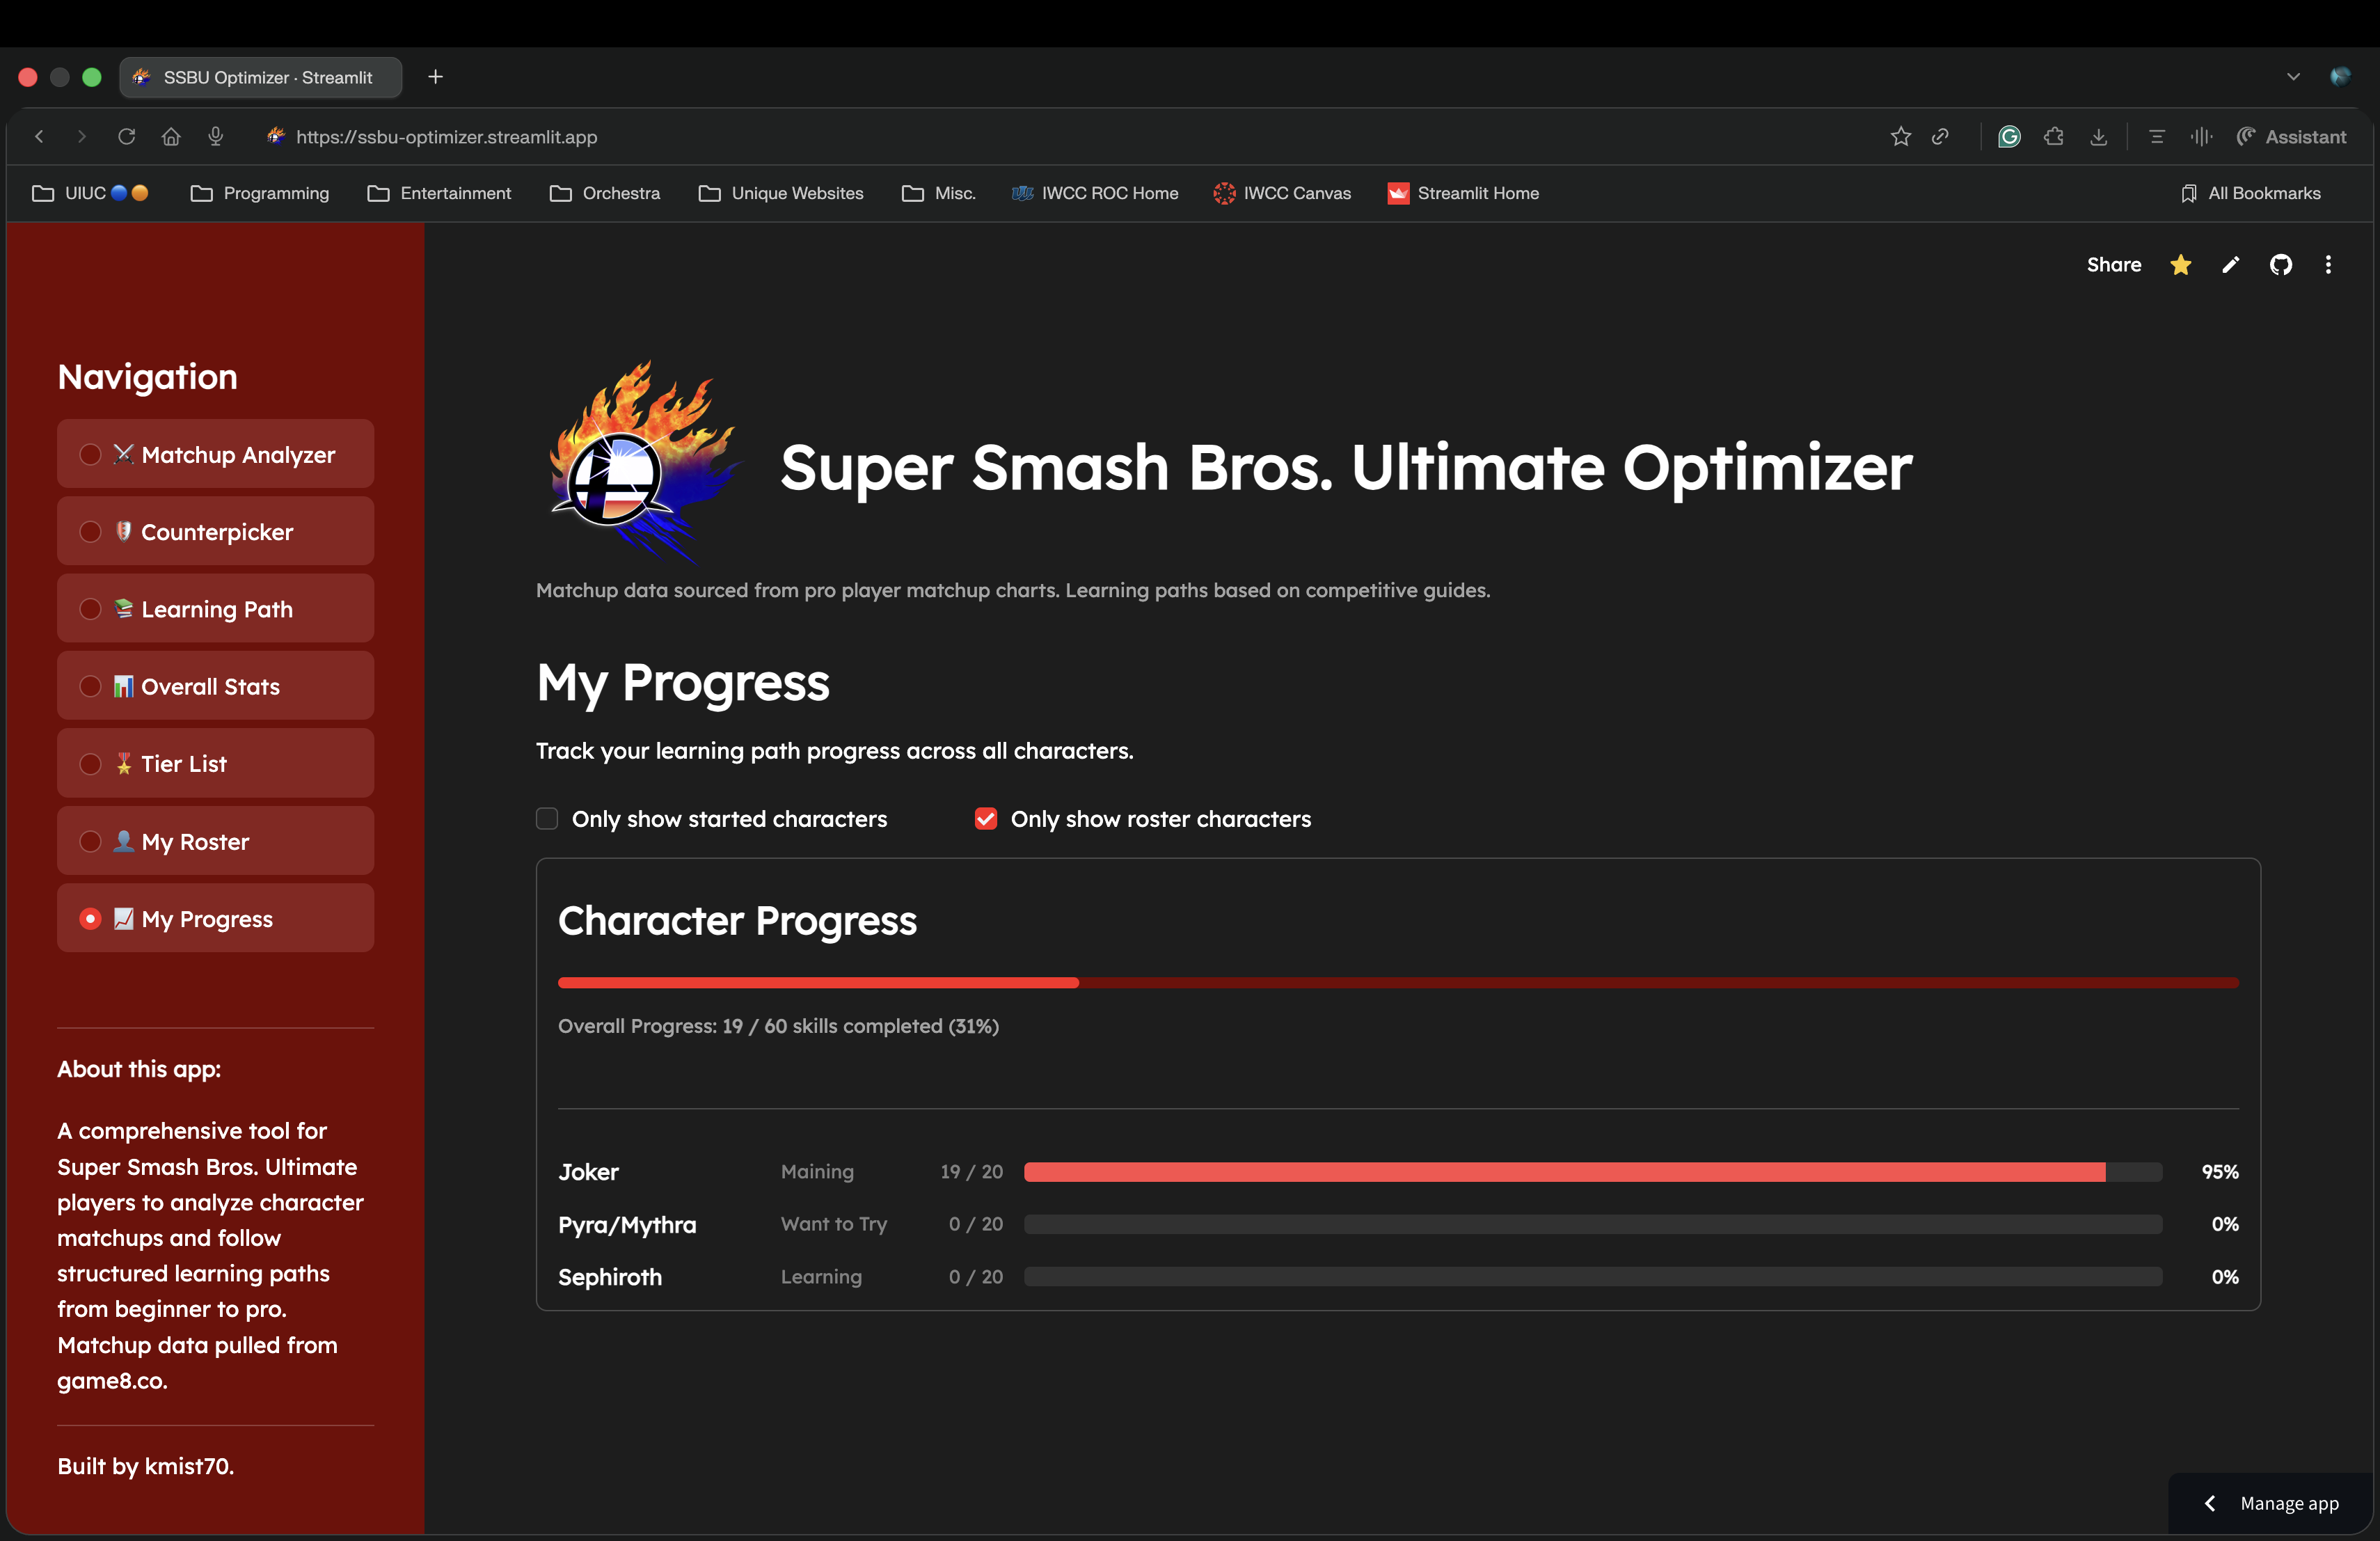Reload the page
This screenshot has height=1541, width=2380.
click(x=126, y=137)
